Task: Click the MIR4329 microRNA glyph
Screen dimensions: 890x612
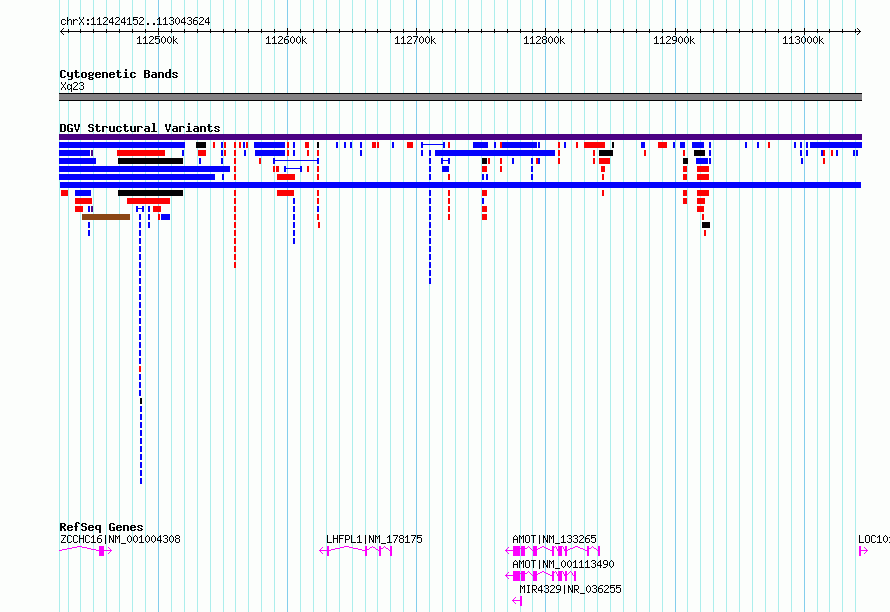Action: [x=517, y=601]
